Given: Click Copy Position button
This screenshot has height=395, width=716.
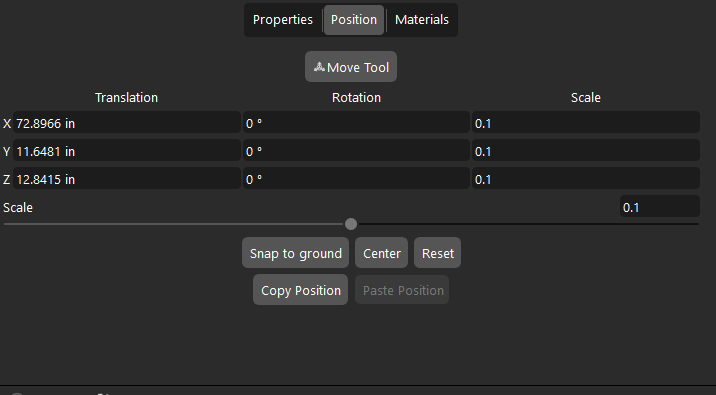Looking at the screenshot, I should click(x=300, y=290).
